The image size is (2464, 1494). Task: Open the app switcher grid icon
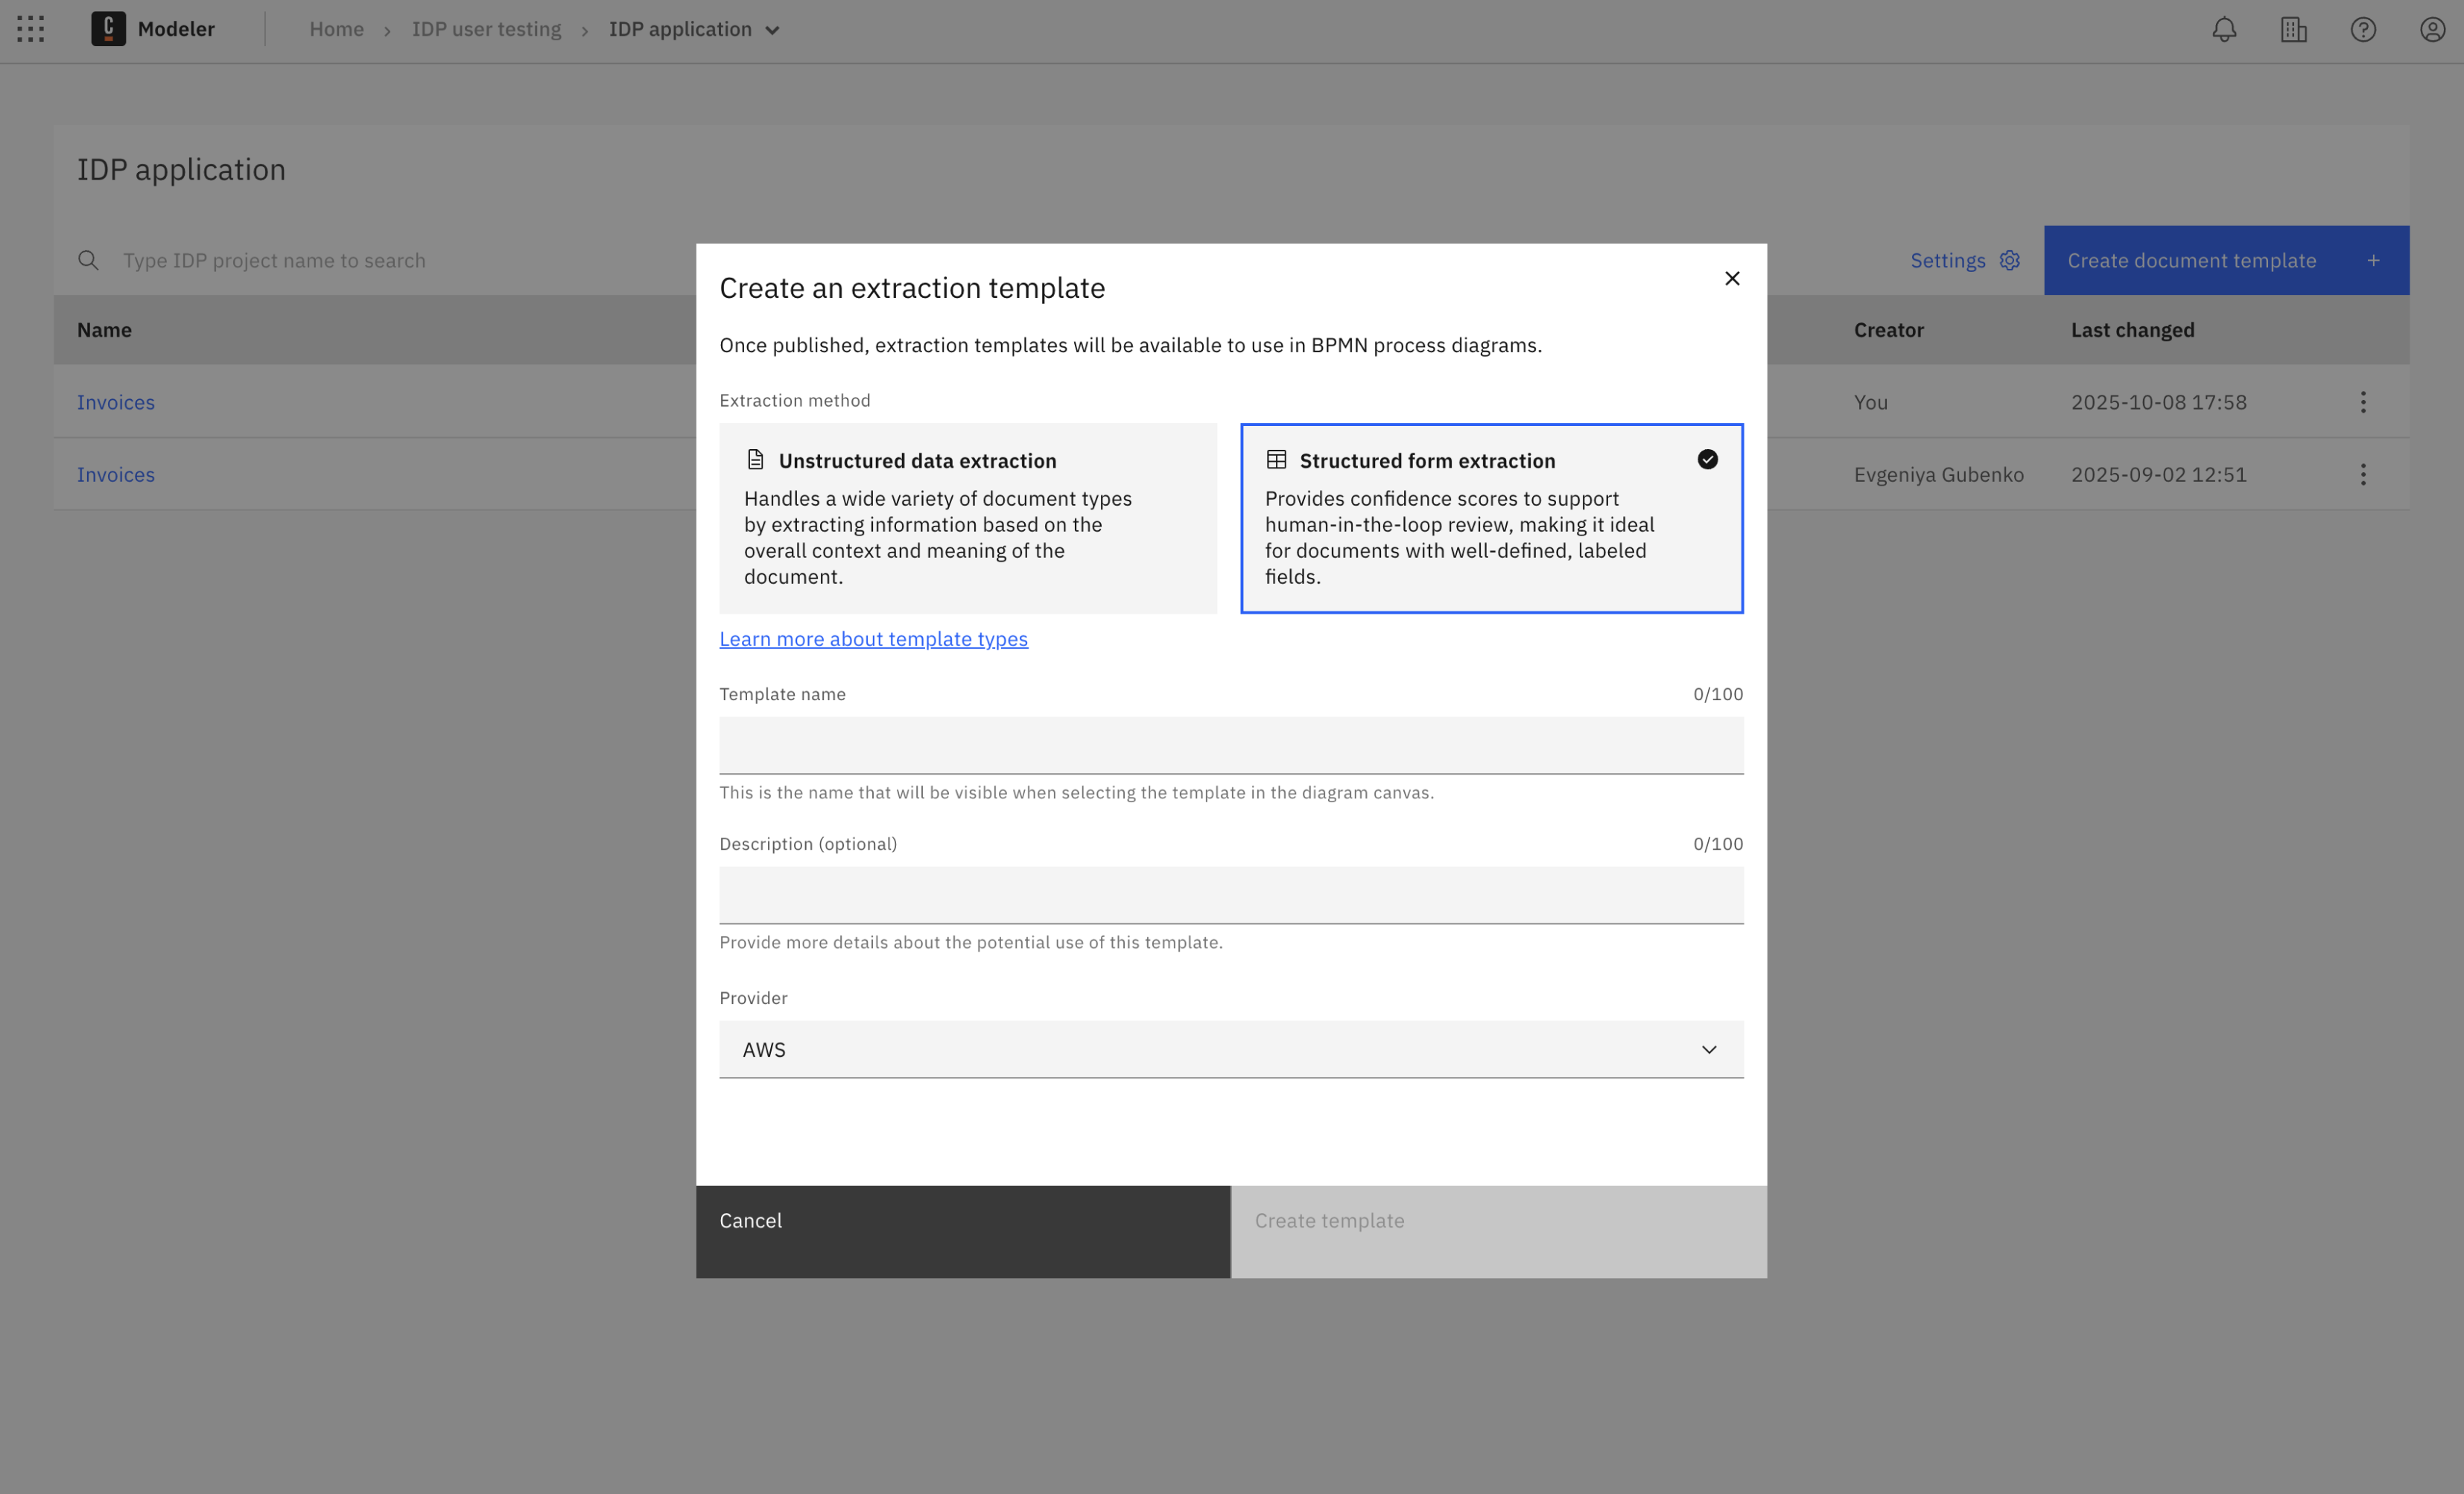pyautogui.click(x=31, y=29)
